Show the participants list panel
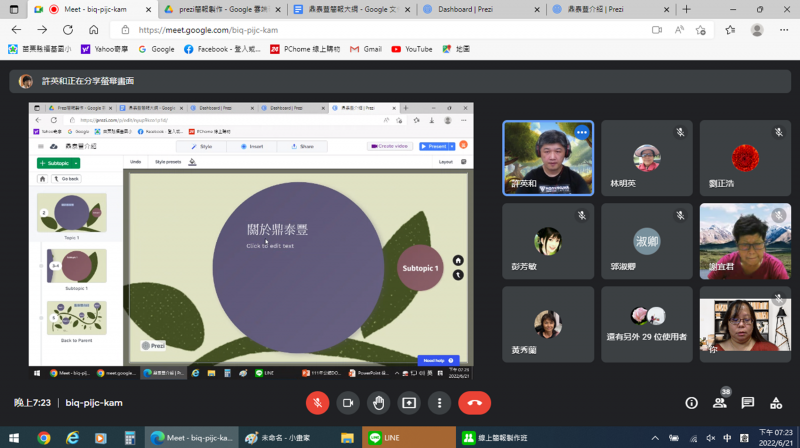The height and width of the screenshot is (448, 800). [x=720, y=402]
